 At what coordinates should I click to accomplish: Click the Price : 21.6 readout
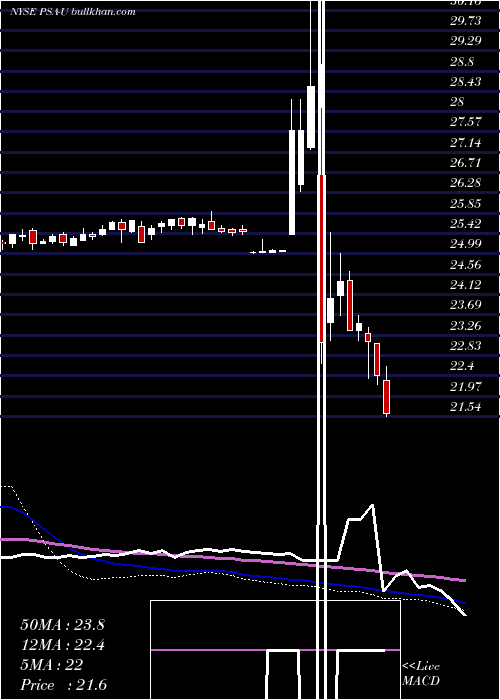click(63, 685)
